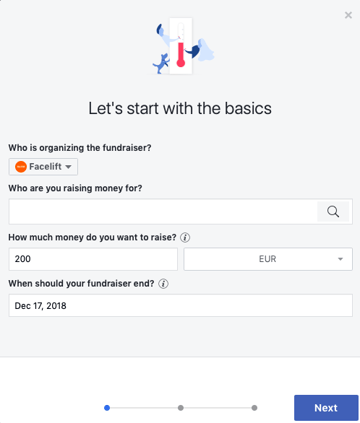360x423 pixels.
Task: Select the second progress step dot
Action: click(x=181, y=408)
